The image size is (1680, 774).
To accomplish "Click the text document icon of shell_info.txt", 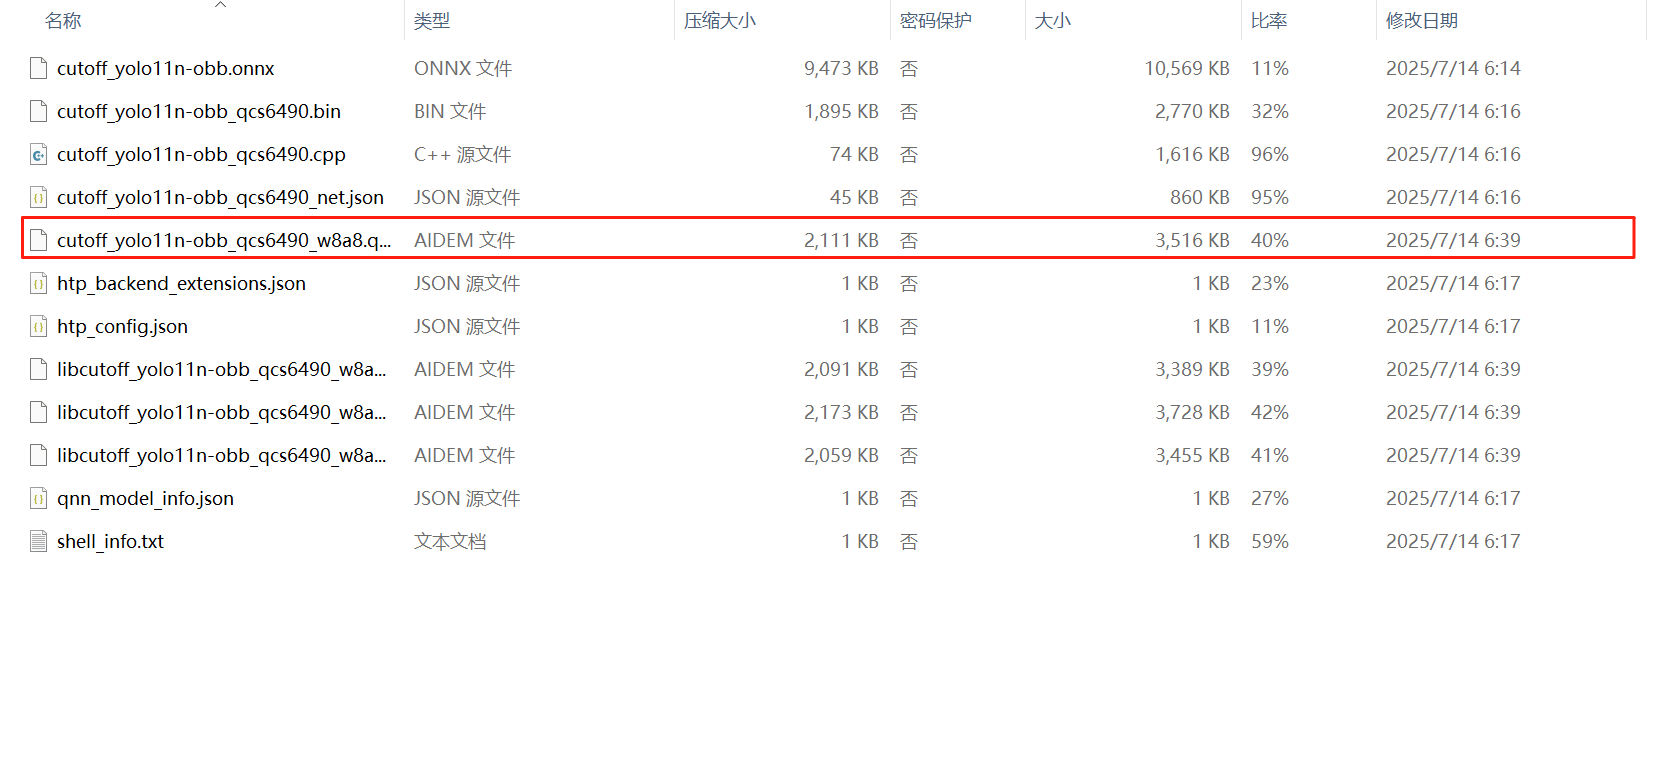I will [38, 541].
